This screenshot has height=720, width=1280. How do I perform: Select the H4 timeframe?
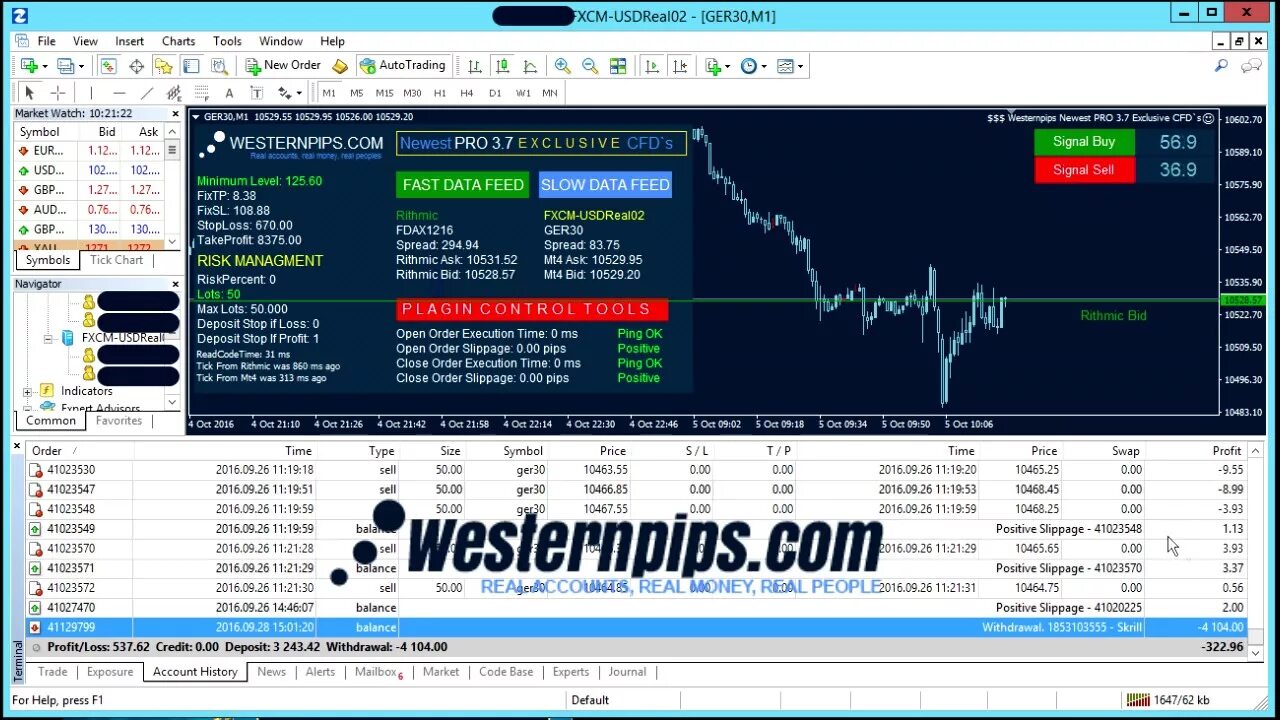[x=467, y=93]
